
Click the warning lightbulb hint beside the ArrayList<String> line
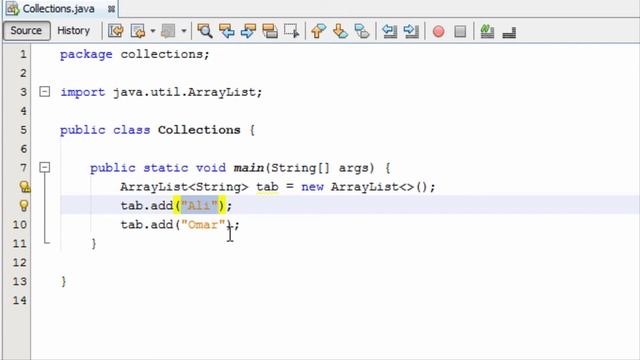[24, 187]
